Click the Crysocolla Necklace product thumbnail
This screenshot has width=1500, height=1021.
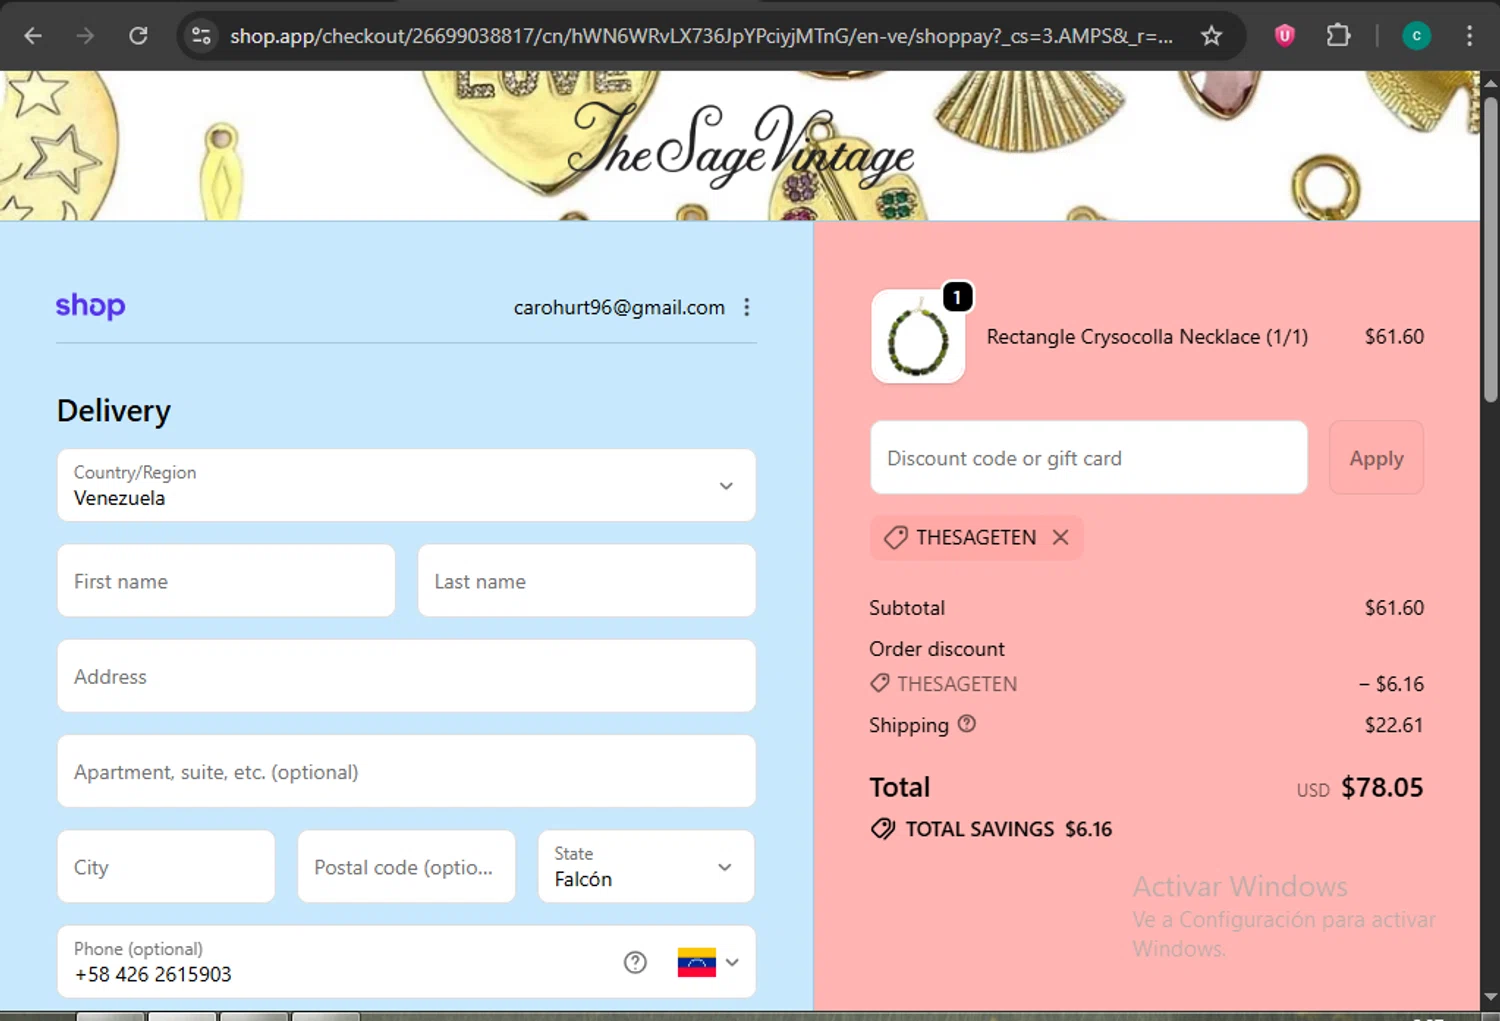[918, 337]
